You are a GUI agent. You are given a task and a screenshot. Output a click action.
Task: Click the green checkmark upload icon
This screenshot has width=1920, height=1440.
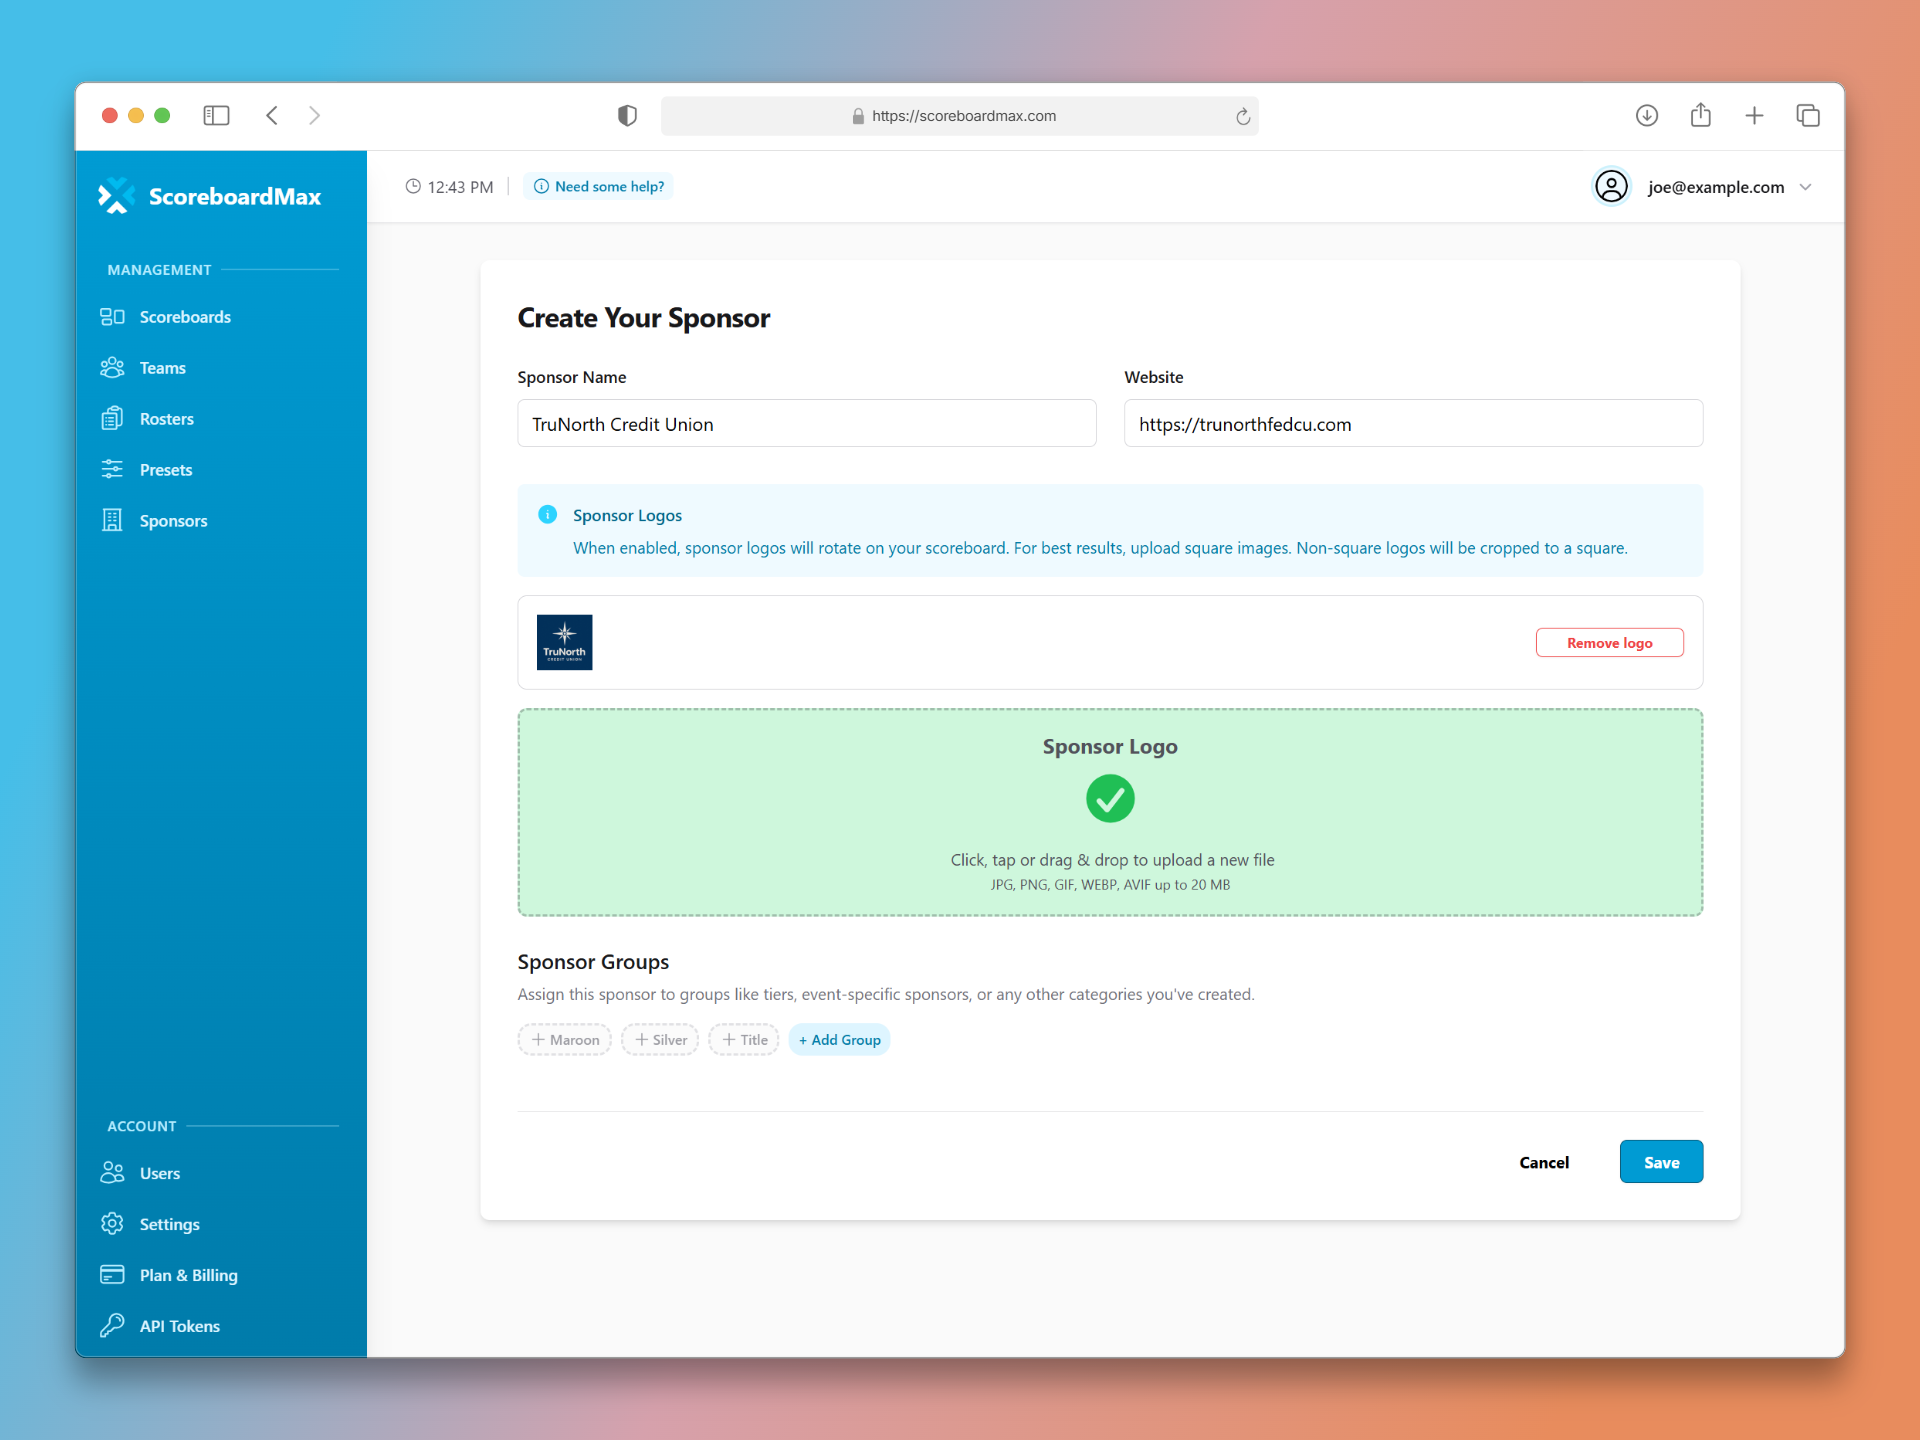click(1110, 798)
